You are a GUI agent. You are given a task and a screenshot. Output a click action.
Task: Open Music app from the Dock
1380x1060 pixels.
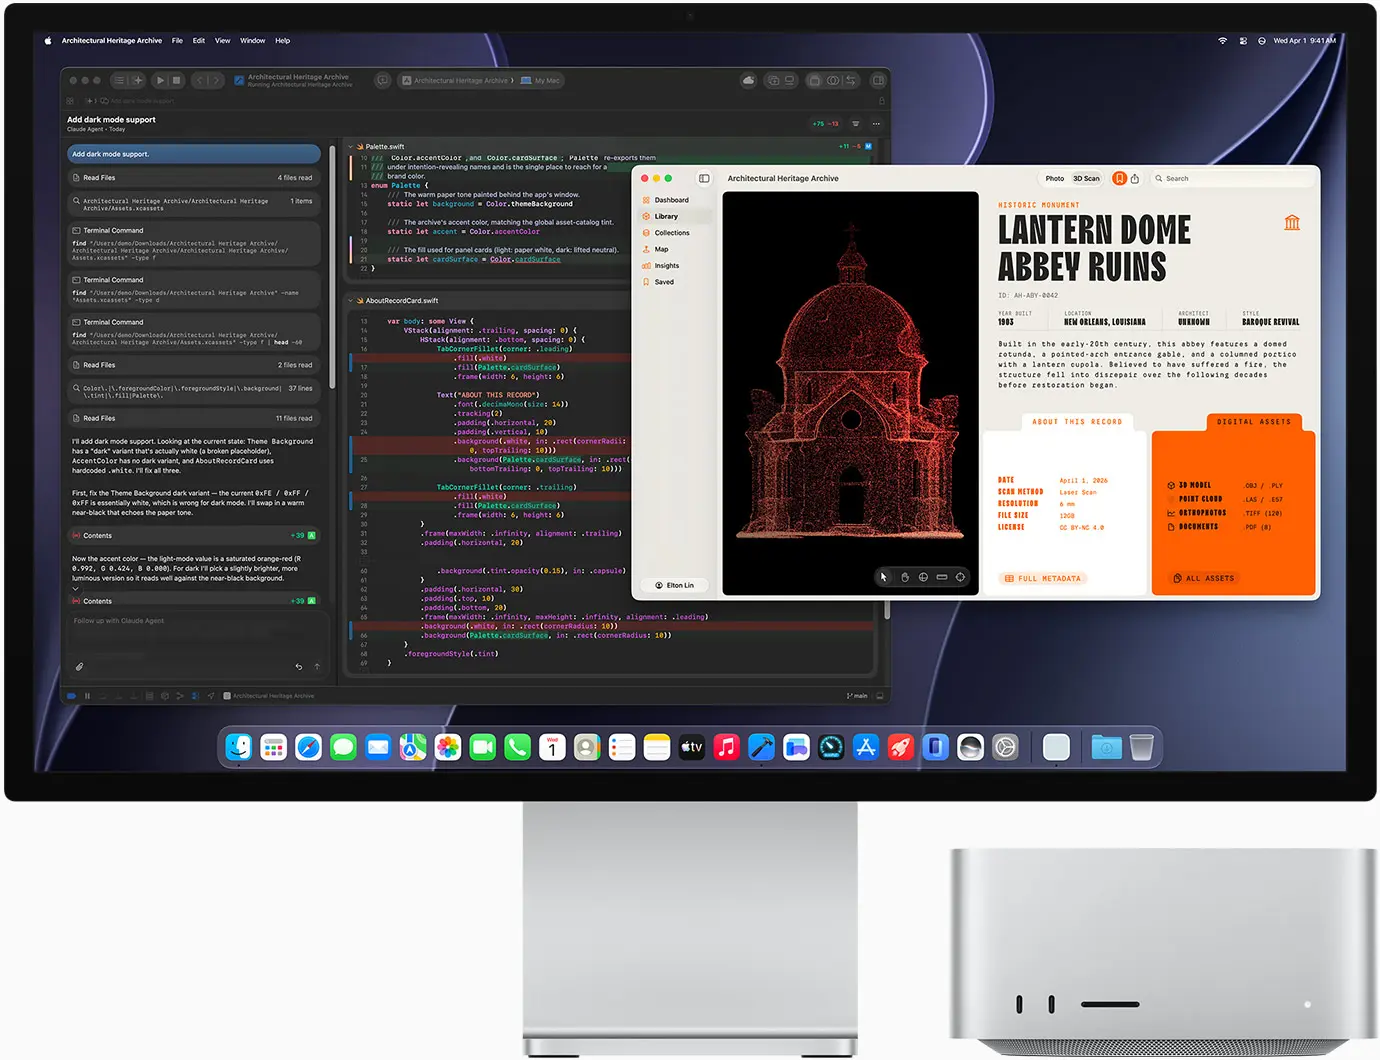tap(726, 747)
